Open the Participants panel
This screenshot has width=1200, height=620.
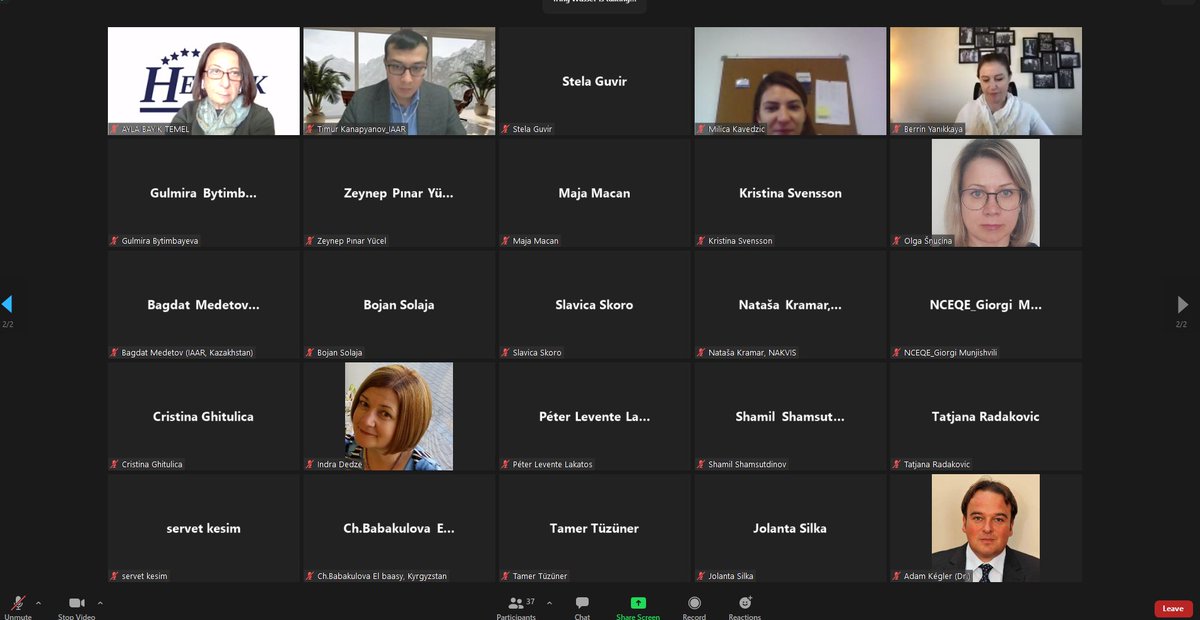pyautogui.click(x=516, y=607)
